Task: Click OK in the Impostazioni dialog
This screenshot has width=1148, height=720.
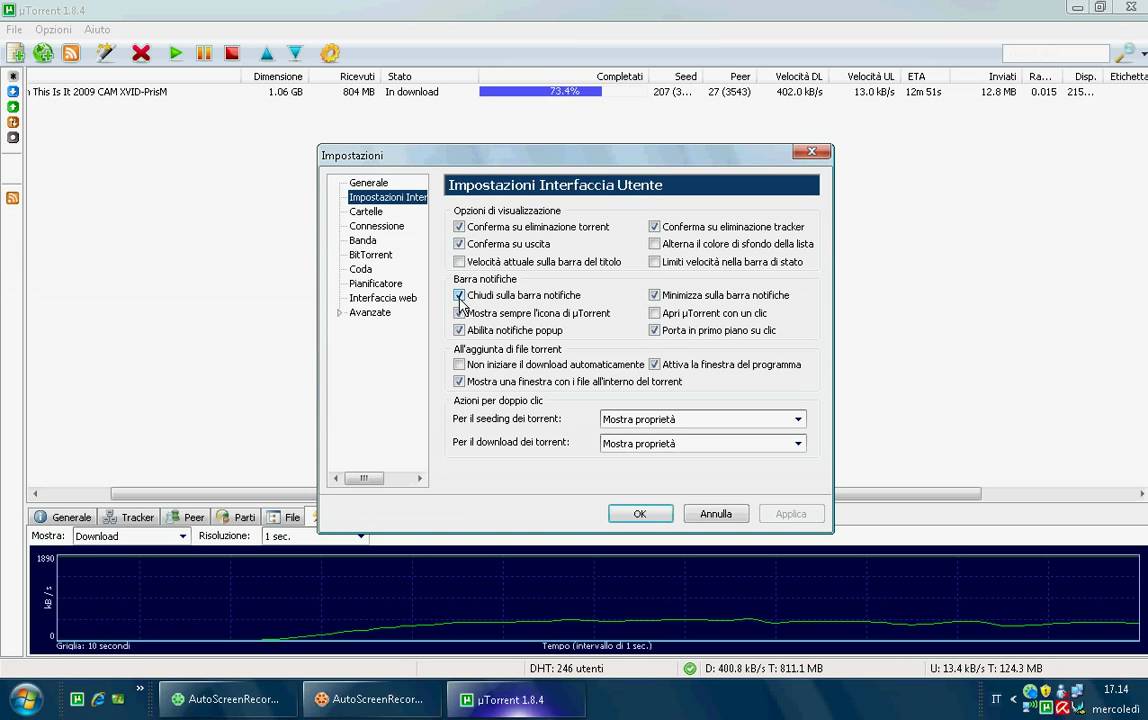Action: coord(641,513)
